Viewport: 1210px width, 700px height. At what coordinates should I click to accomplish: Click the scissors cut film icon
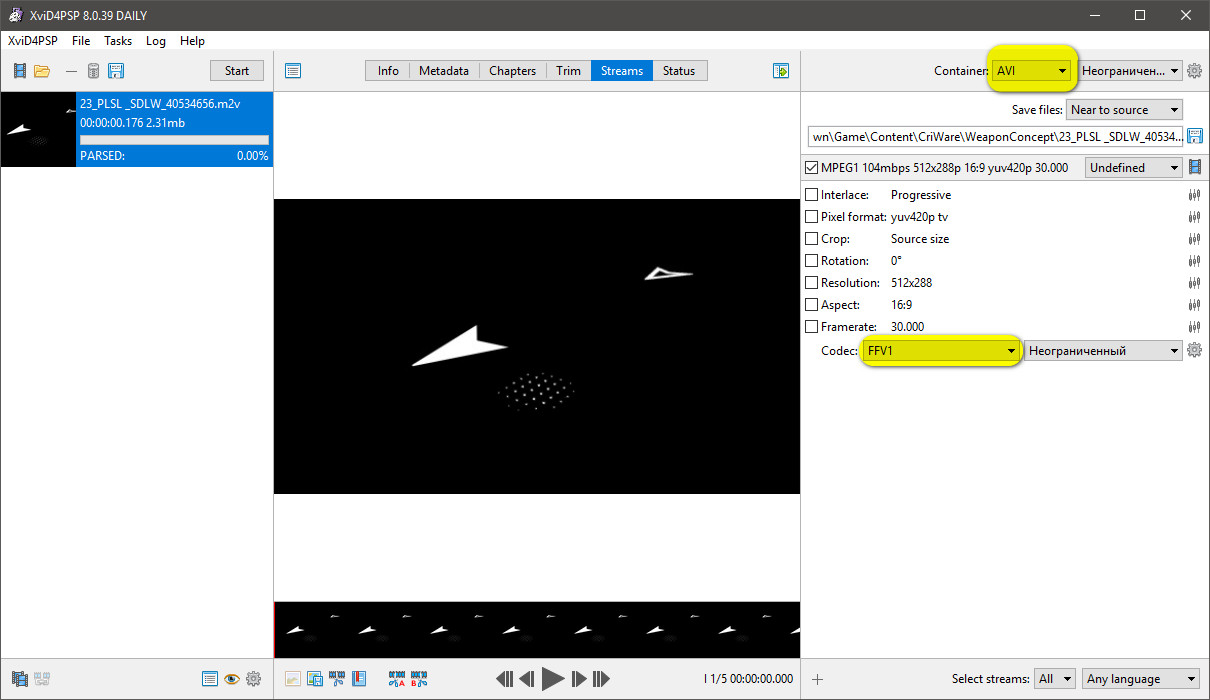point(337,679)
